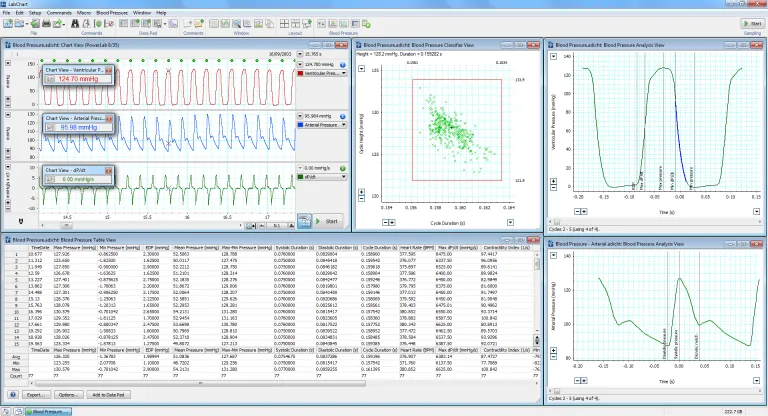Open the Zoom View magnifier icon
The width and height of the screenshot is (768, 416).
[237, 24]
